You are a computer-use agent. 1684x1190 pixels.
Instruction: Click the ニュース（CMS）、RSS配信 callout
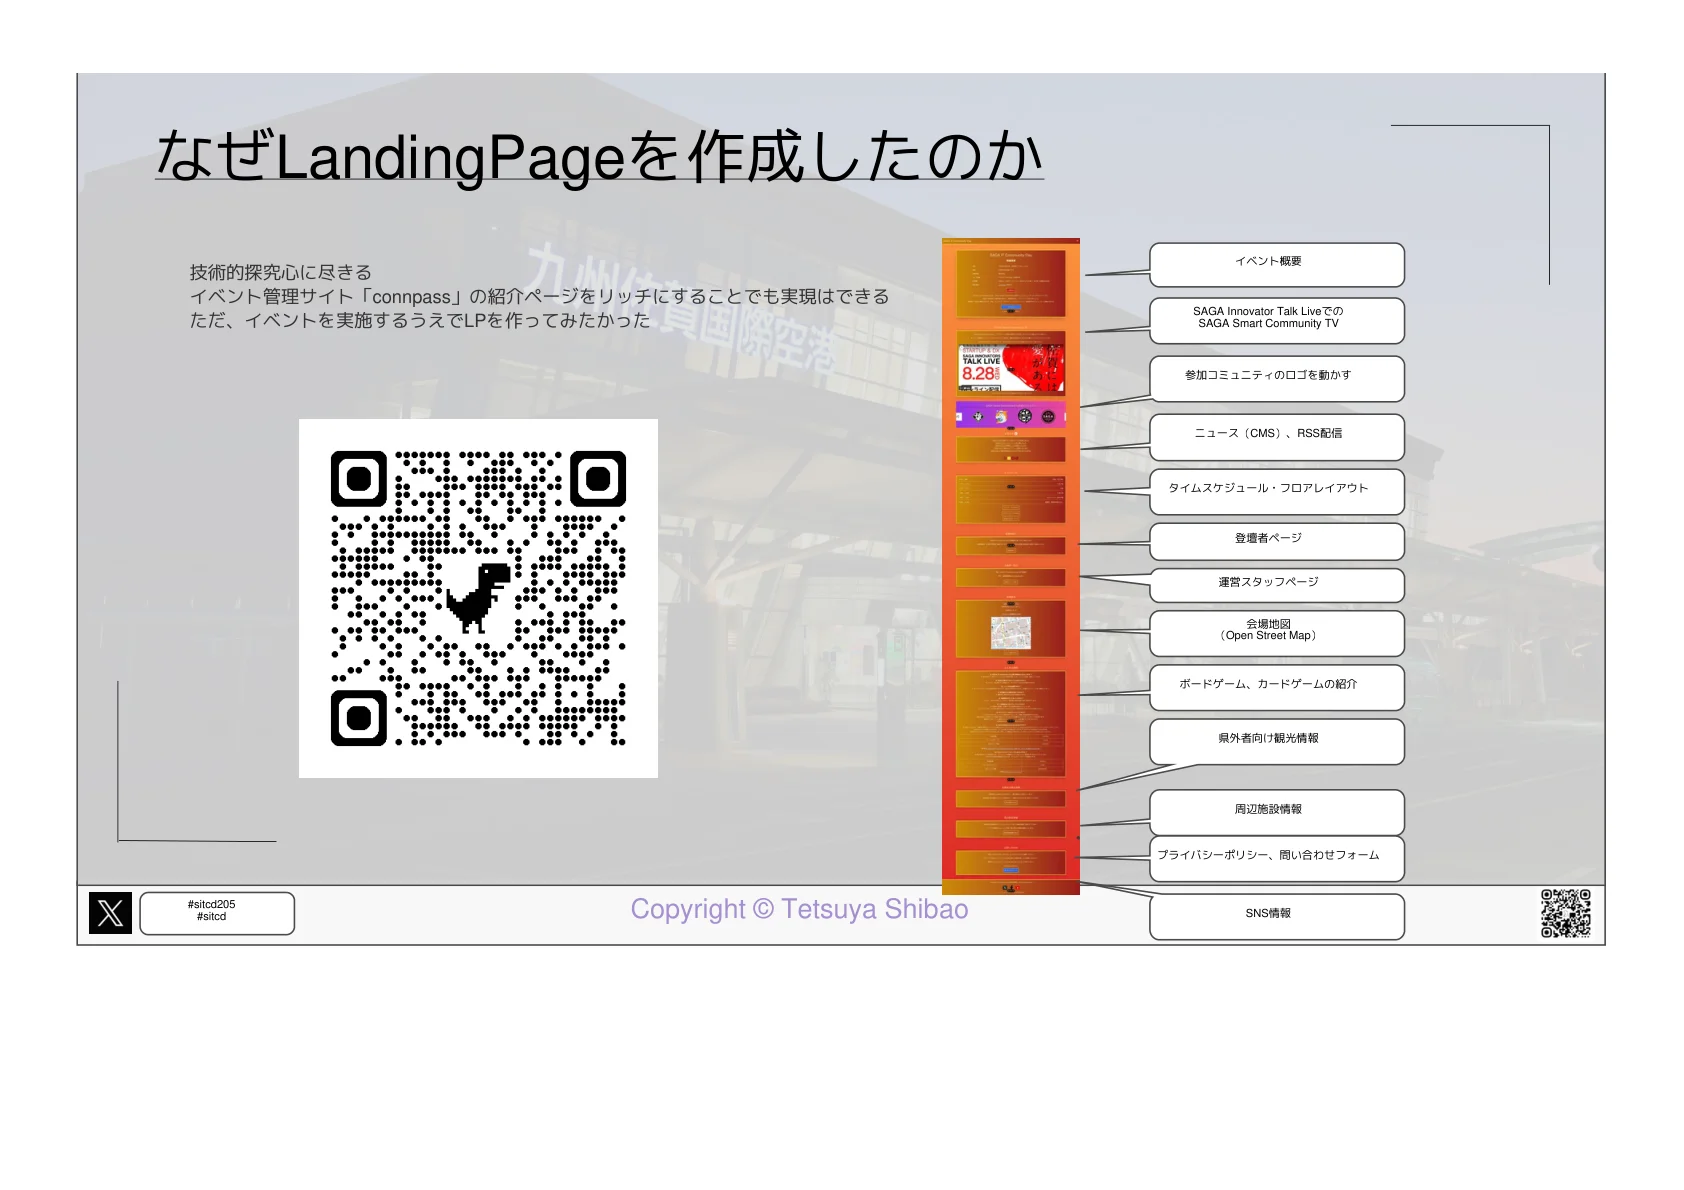coord(1277,436)
